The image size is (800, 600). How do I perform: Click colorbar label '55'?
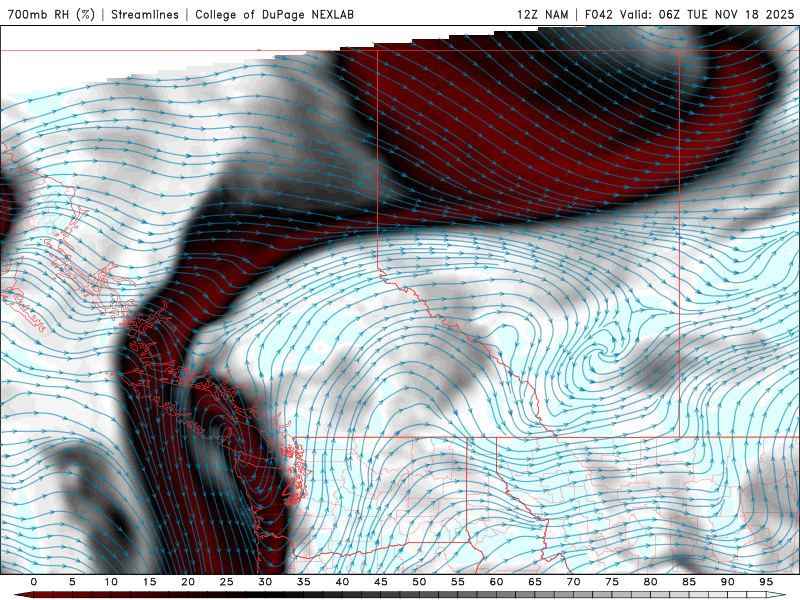point(458,582)
